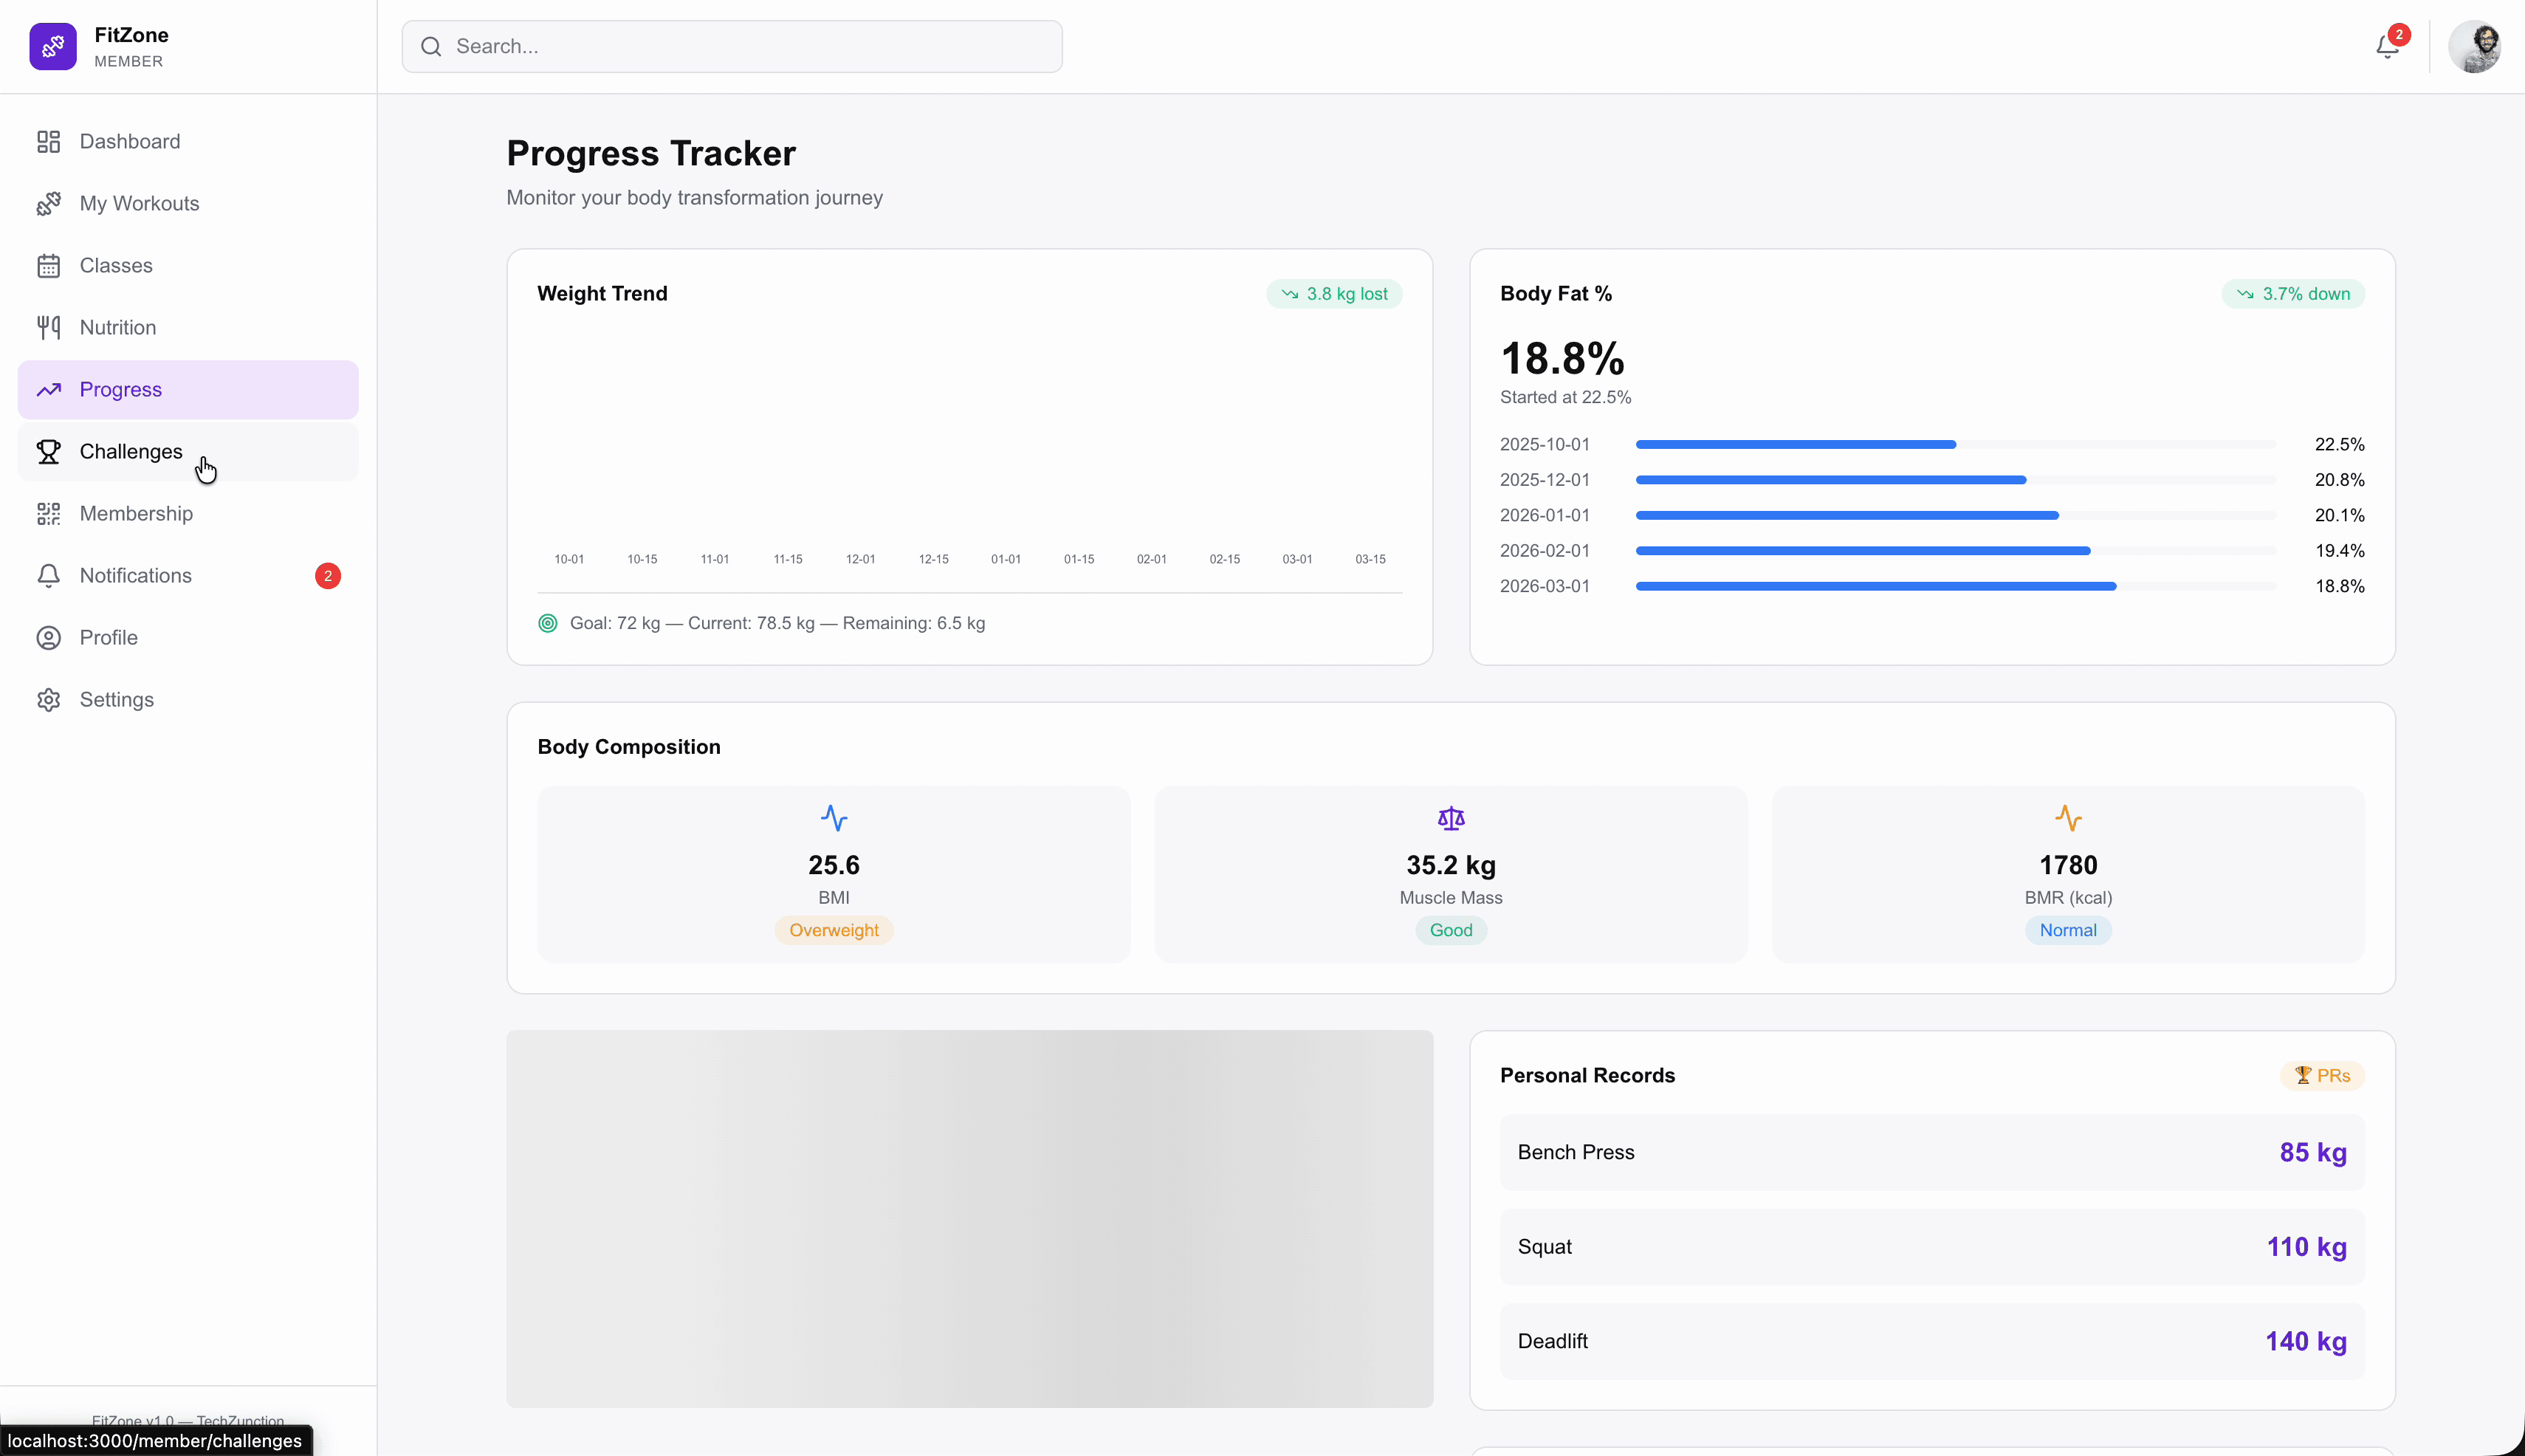Click the FitZone purple logo
Screen dimensions: 2525x1456
(52, 46)
